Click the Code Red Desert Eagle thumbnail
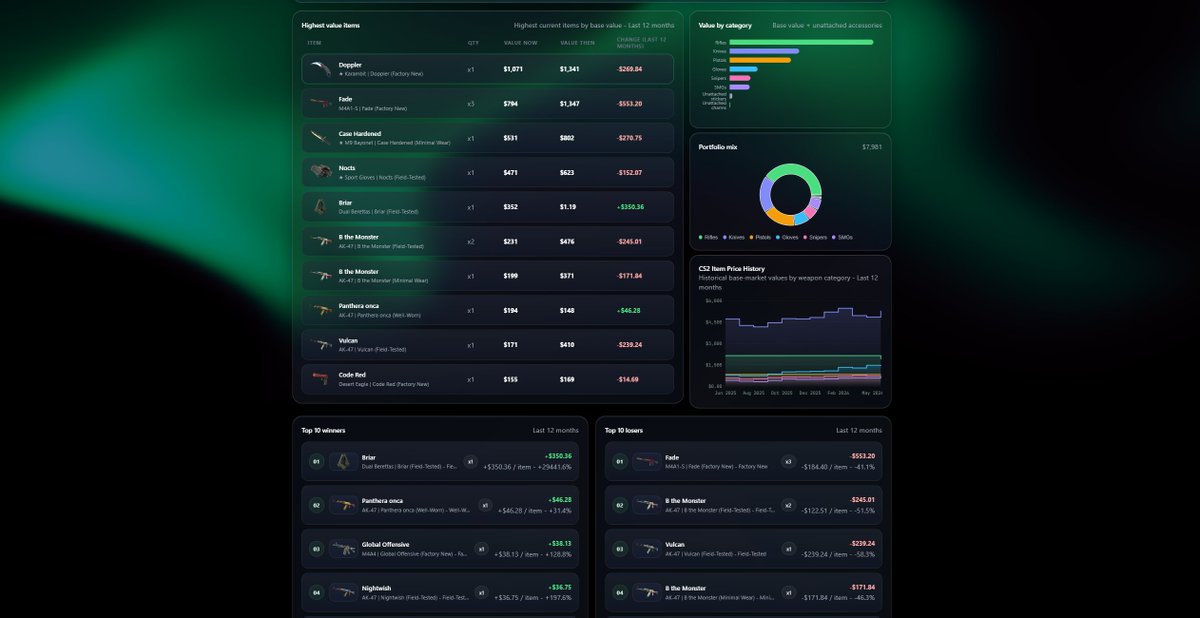The width and height of the screenshot is (1200, 618). pyautogui.click(x=320, y=379)
